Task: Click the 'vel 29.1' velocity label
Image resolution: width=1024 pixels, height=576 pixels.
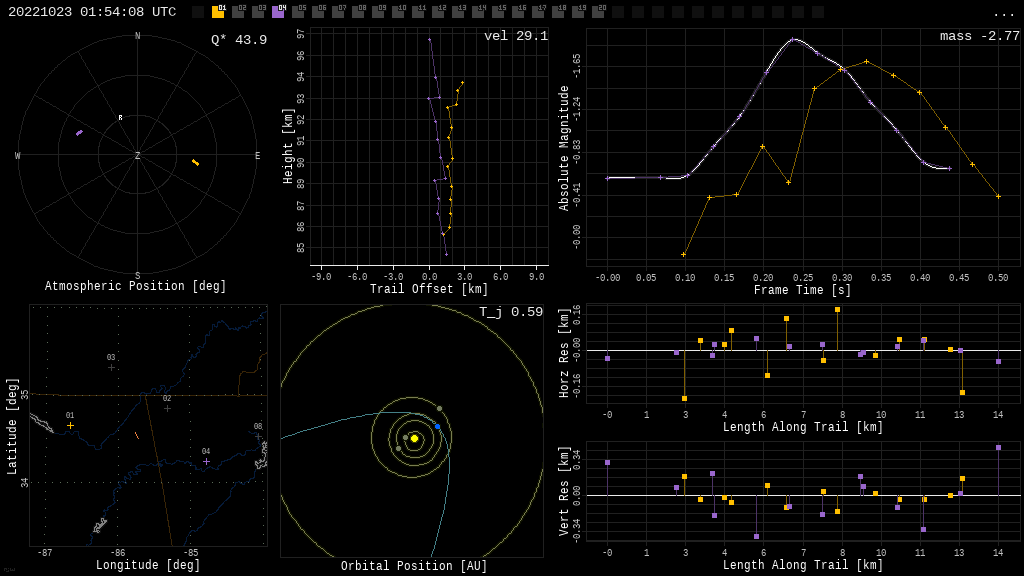Action: 516,36
